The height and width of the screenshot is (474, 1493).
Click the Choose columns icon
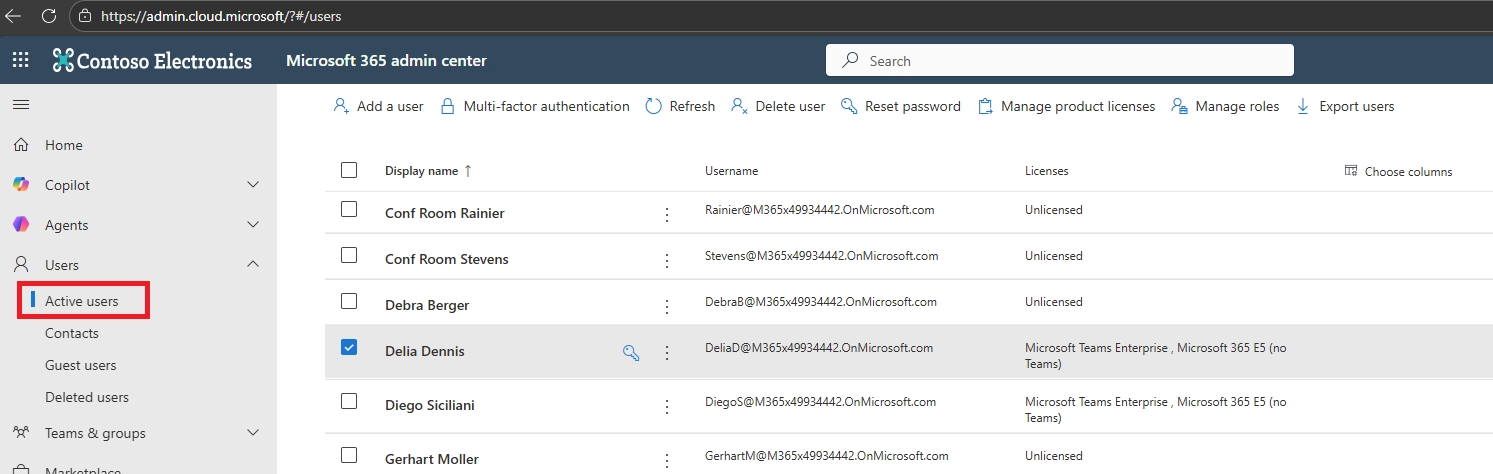pyautogui.click(x=1351, y=171)
